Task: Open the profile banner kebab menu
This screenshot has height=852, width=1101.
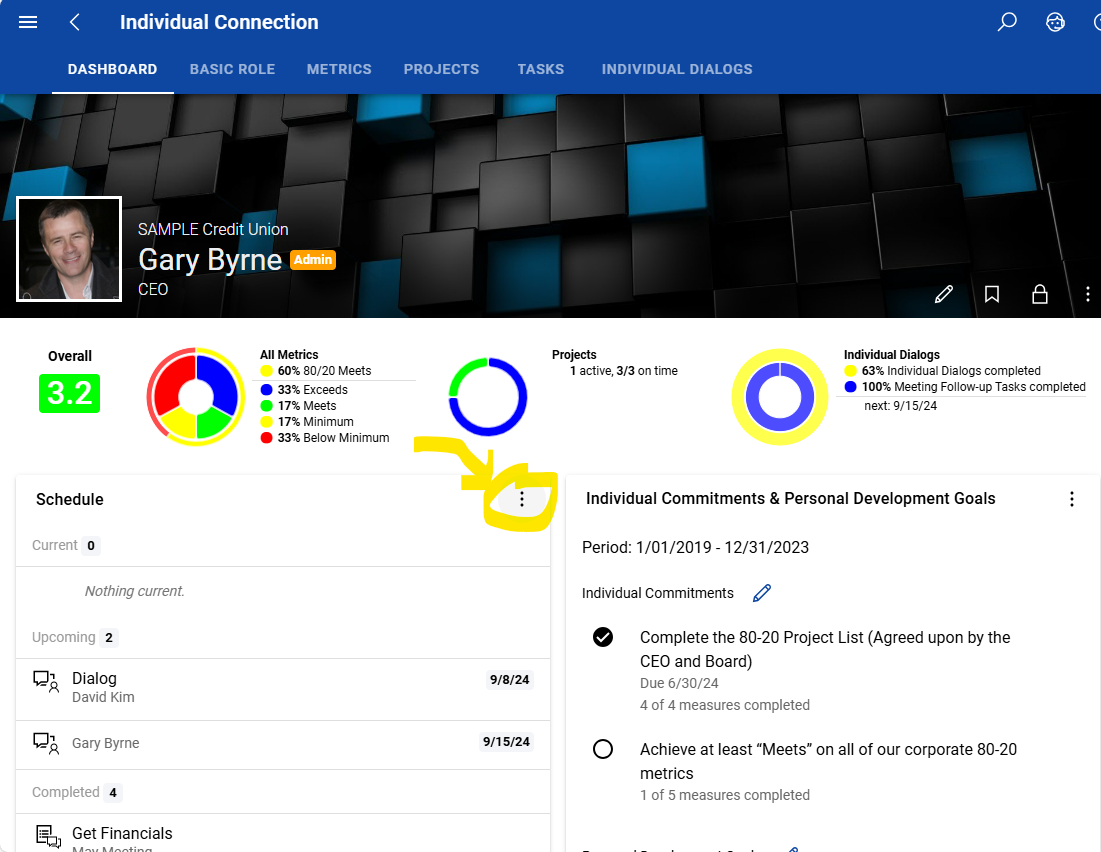Action: (1087, 294)
